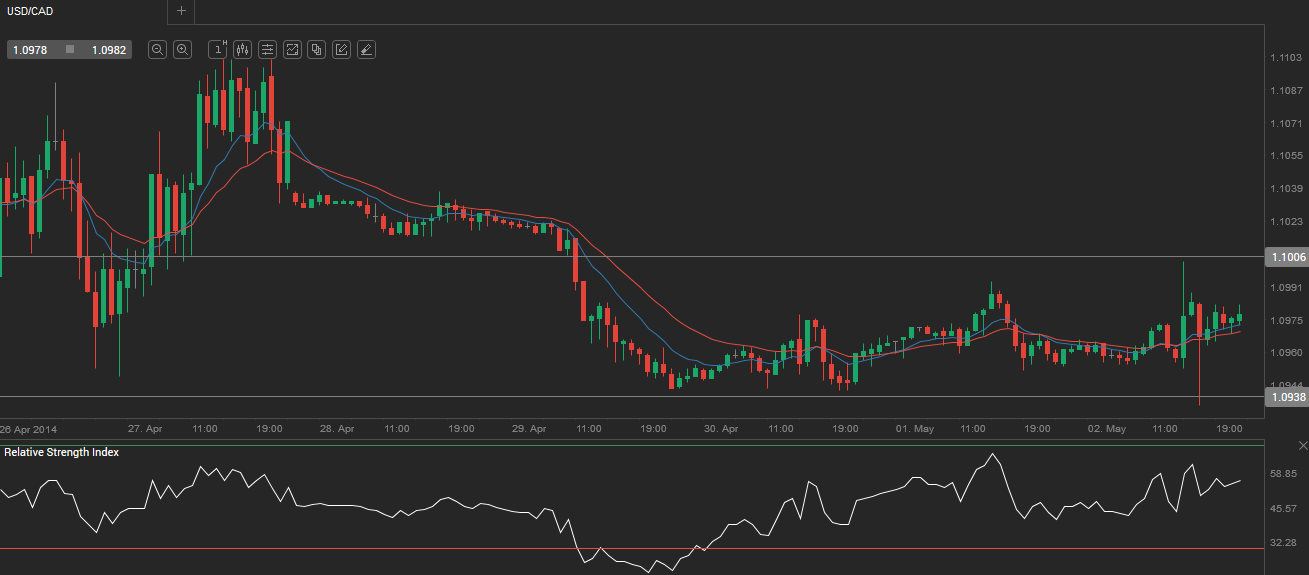Click the 01. May date on time axis
1309x575 pixels.
point(914,428)
